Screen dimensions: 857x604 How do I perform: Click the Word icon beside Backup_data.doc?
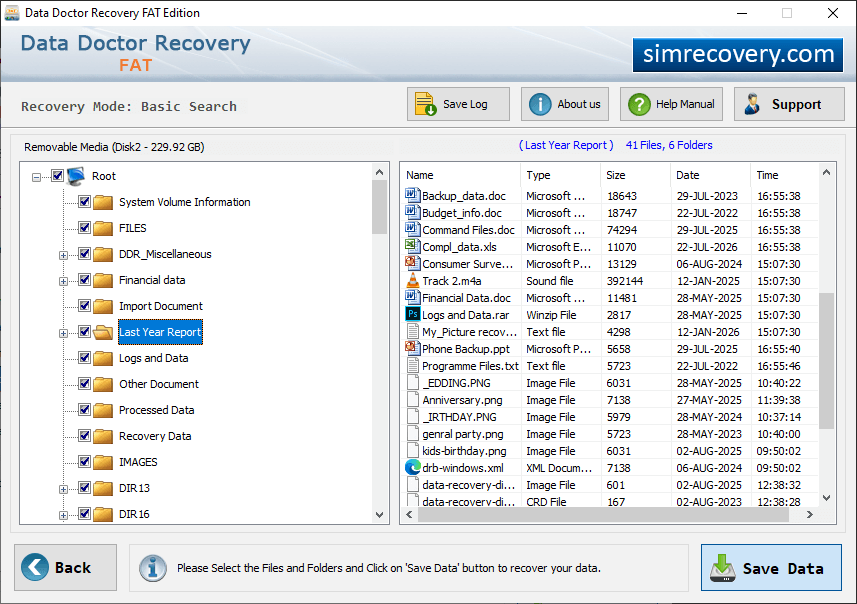point(412,195)
